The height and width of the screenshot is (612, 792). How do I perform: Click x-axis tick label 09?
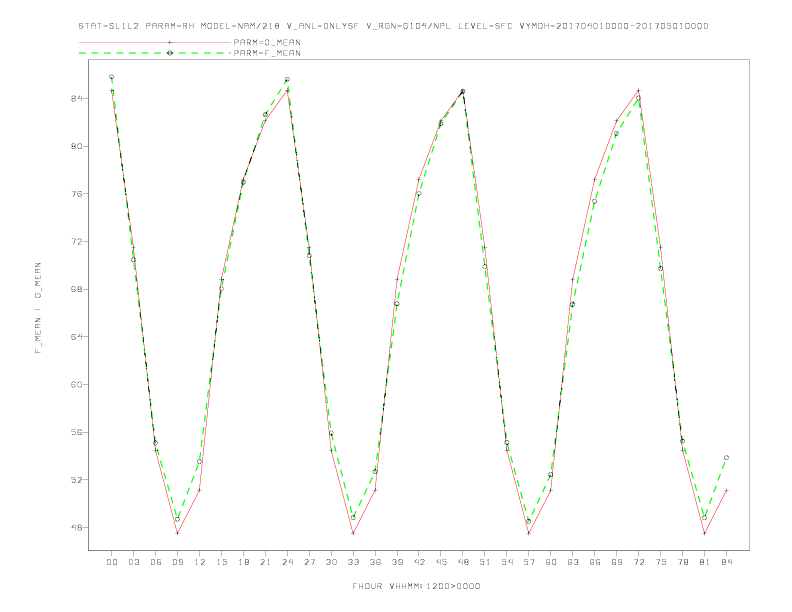tap(178, 562)
